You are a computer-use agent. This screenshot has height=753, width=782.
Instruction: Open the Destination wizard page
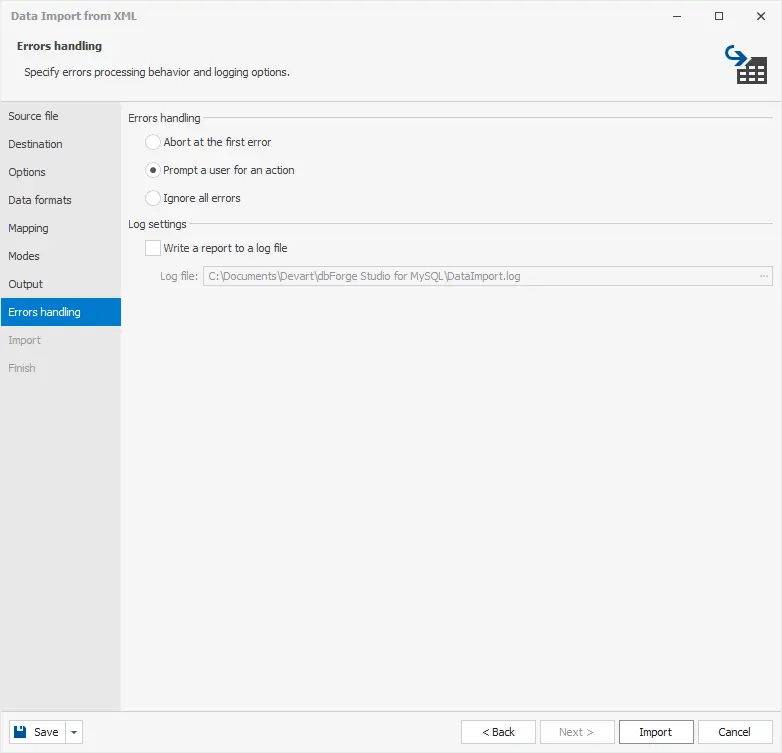[35, 144]
